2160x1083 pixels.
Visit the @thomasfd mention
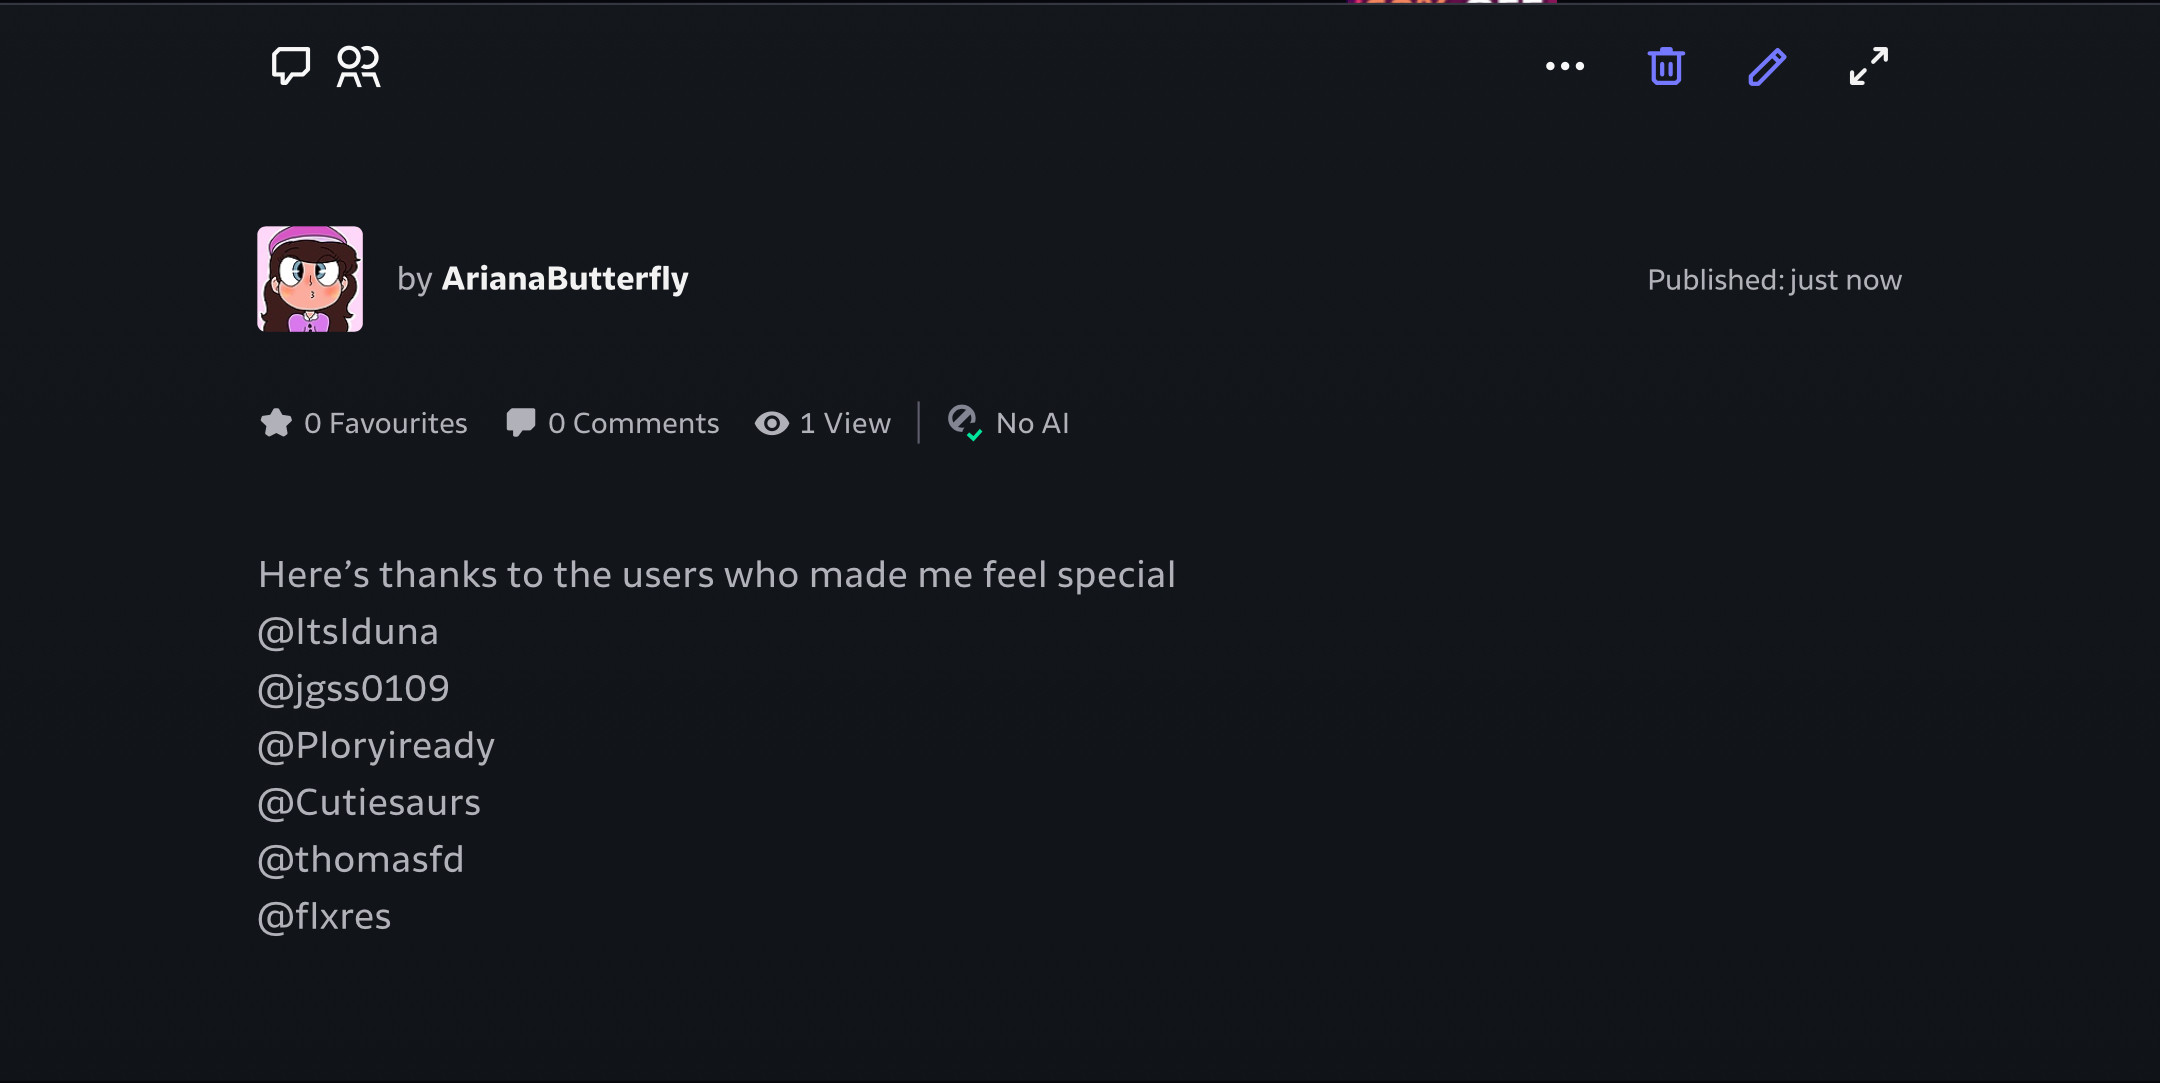[361, 859]
